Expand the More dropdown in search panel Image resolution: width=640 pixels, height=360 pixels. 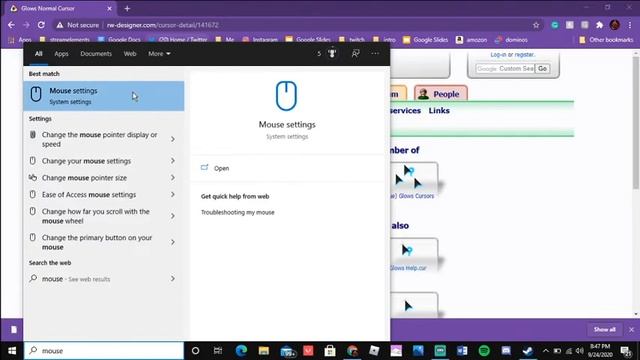click(x=159, y=53)
